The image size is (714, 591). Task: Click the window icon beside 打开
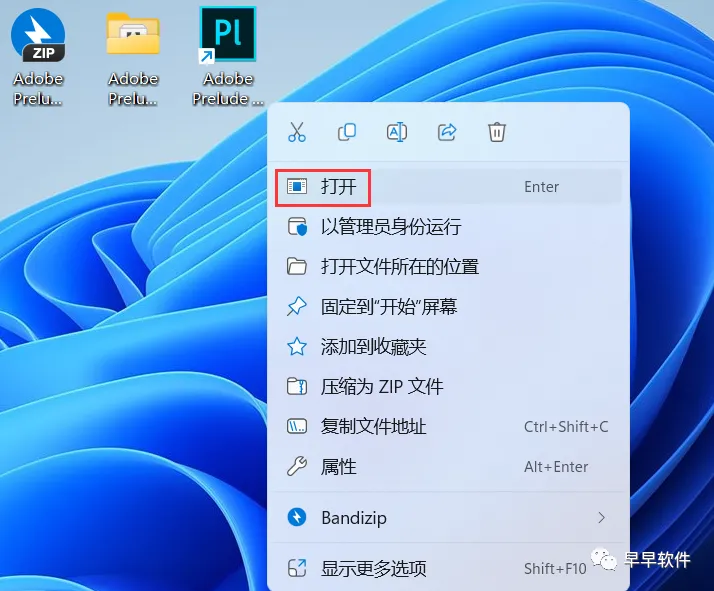297,187
